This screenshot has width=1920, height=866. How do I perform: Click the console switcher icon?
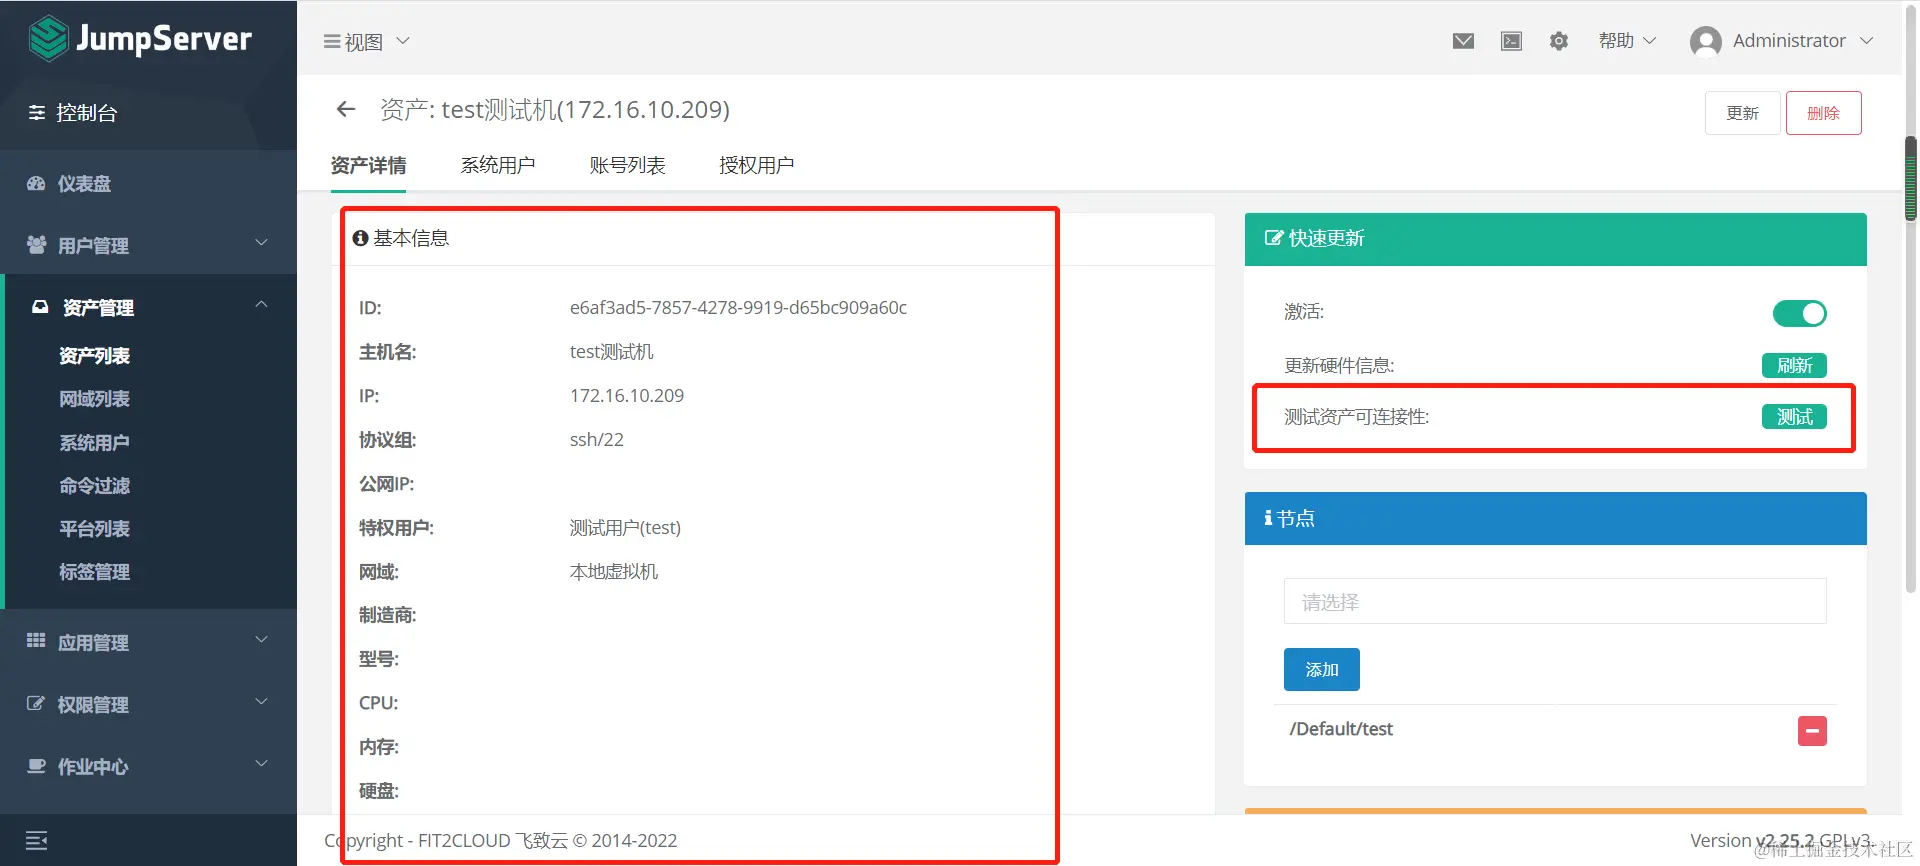(x=37, y=112)
